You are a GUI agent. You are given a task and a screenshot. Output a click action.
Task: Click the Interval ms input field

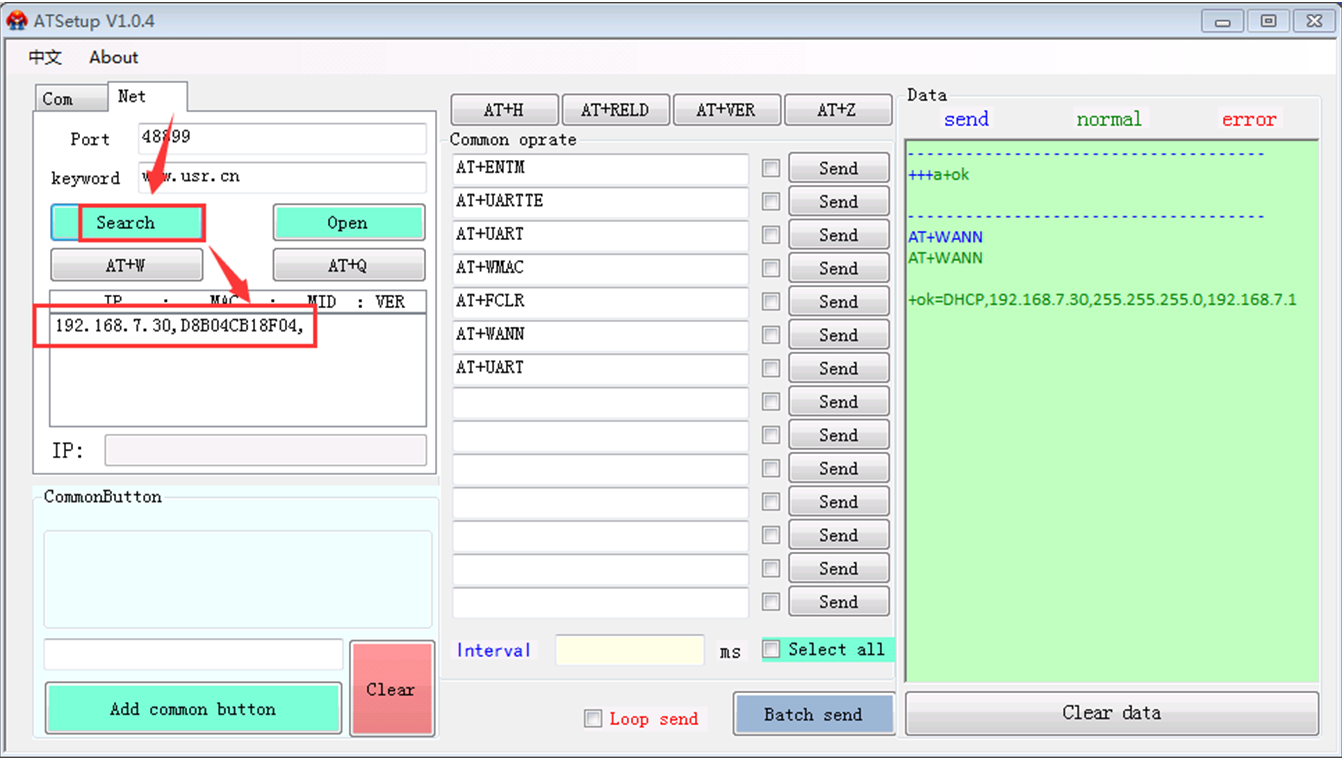pyautogui.click(x=629, y=650)
